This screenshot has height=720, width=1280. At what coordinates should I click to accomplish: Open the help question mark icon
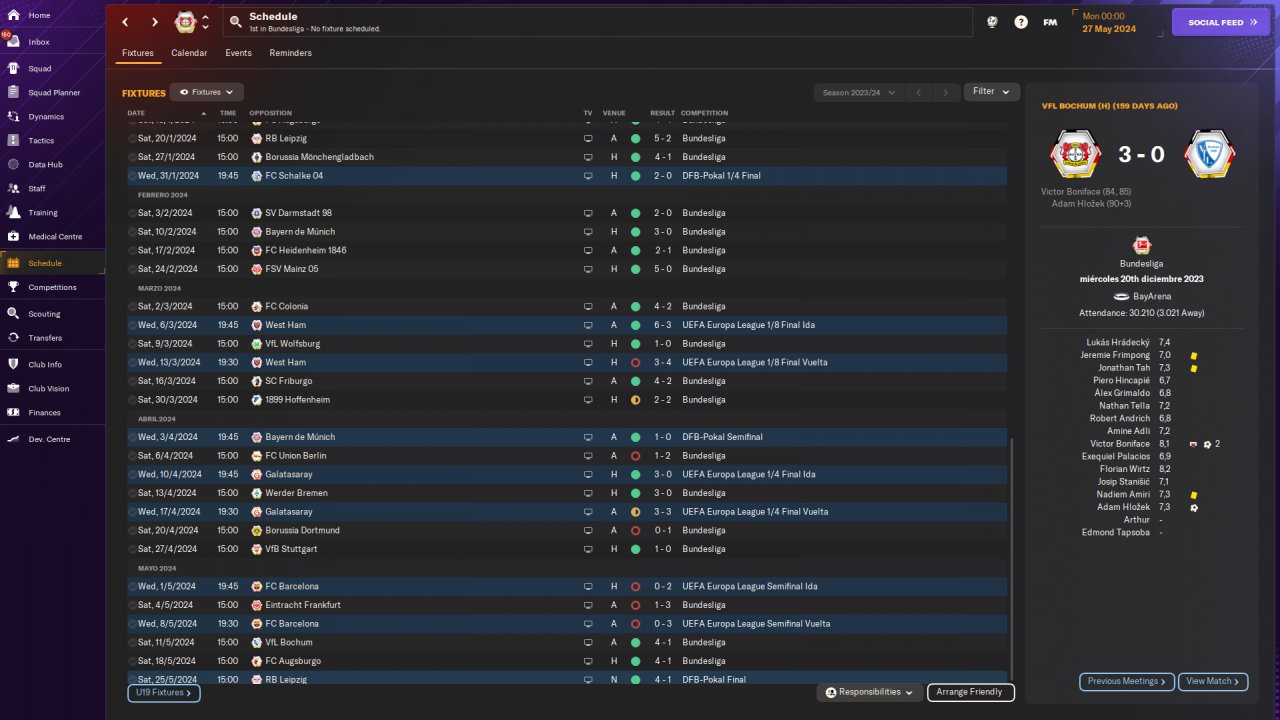pos(1021,22)
